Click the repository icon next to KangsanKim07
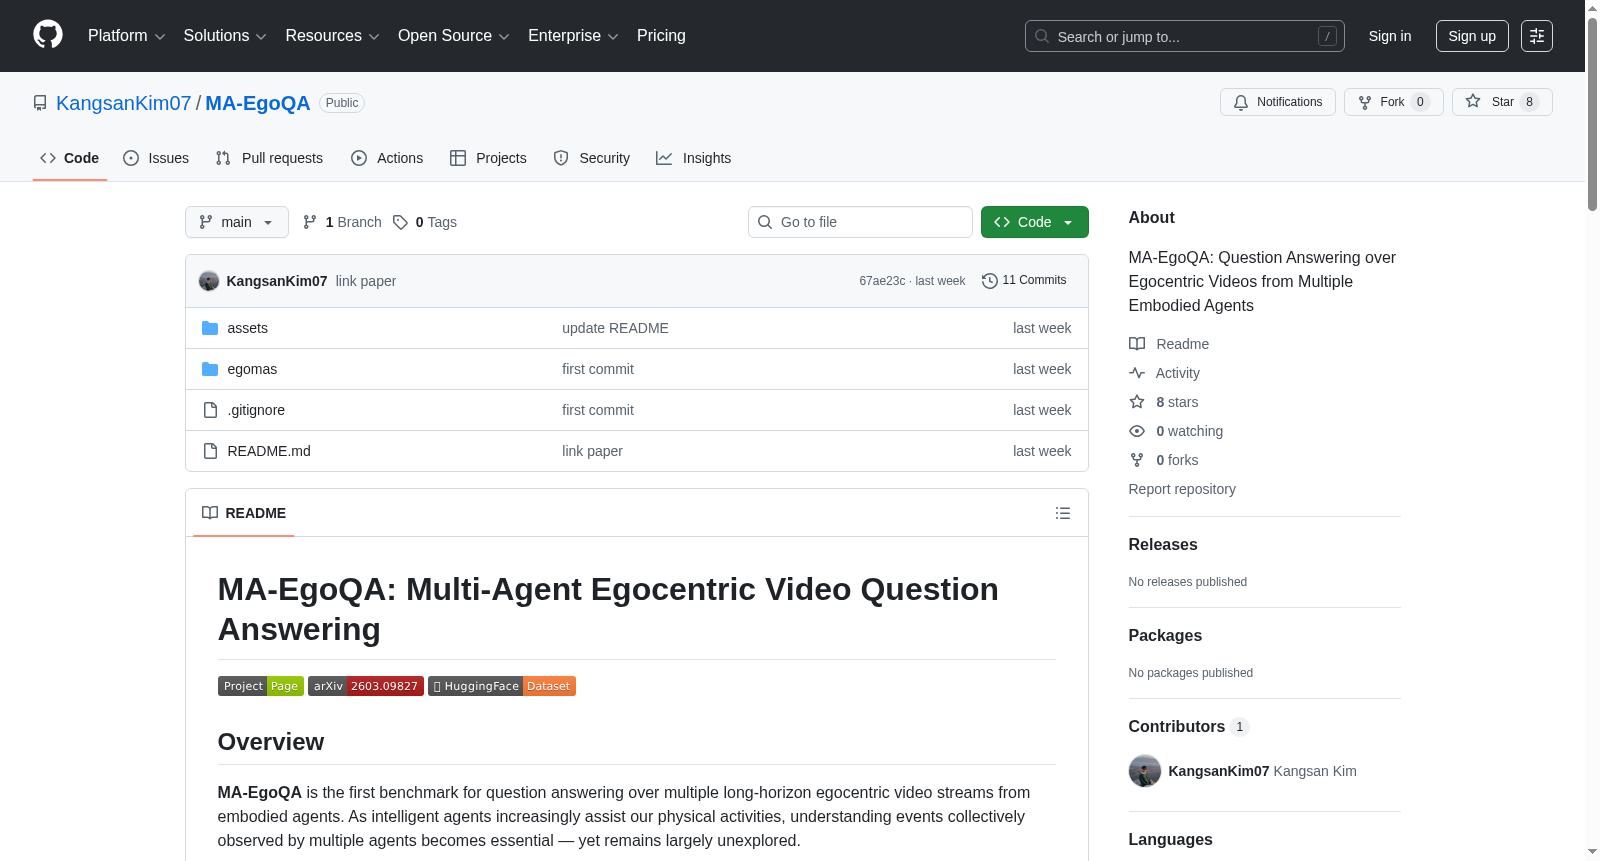 pyautogui.click(x=40, y=103)
